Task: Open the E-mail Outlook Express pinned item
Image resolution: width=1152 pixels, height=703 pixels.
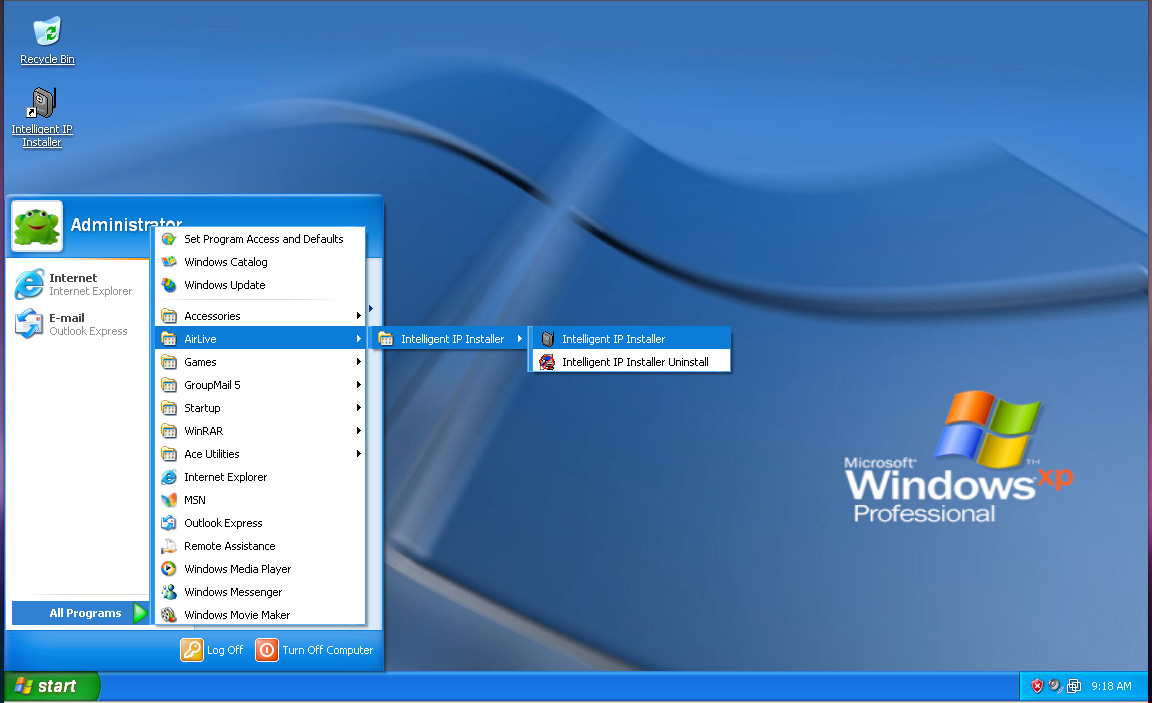Action: click(x=75, y=324)
